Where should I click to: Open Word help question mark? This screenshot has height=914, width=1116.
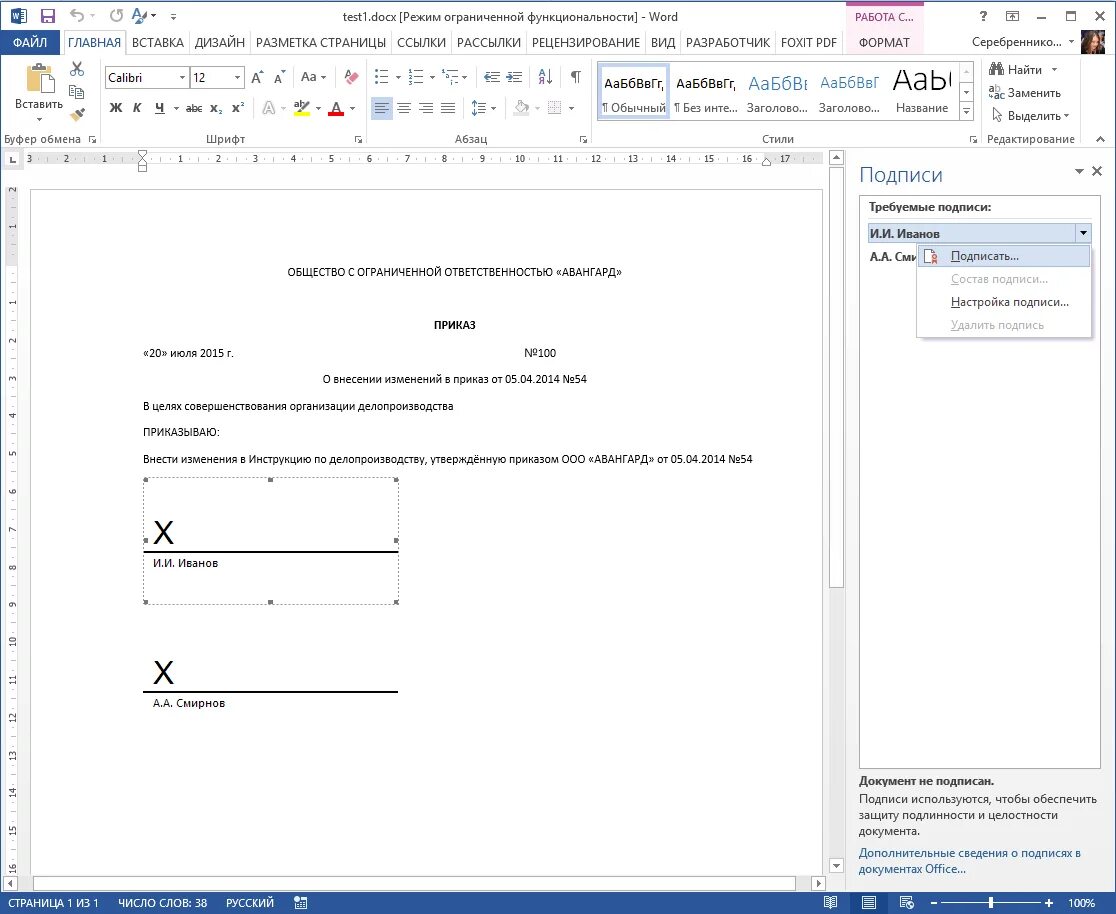(x=984, y=16)
